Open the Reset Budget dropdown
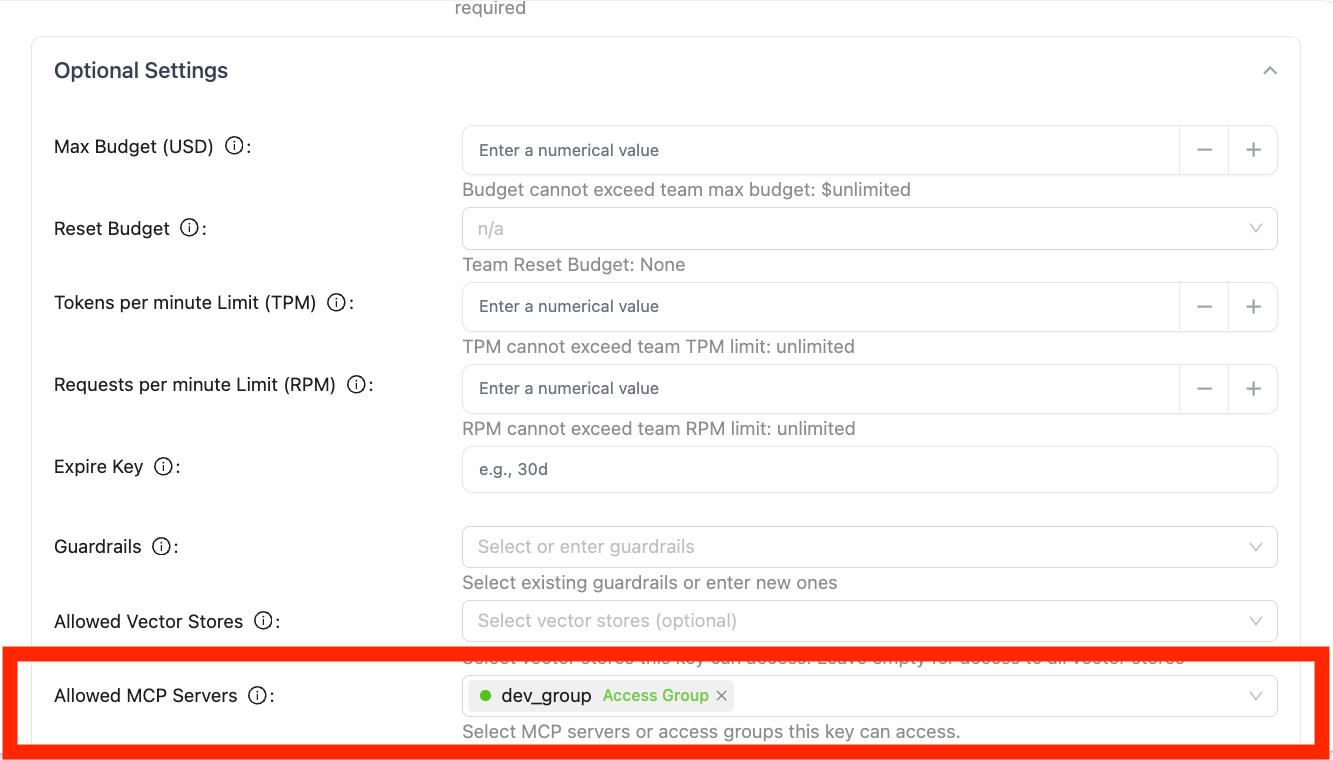 pos(869,229)
